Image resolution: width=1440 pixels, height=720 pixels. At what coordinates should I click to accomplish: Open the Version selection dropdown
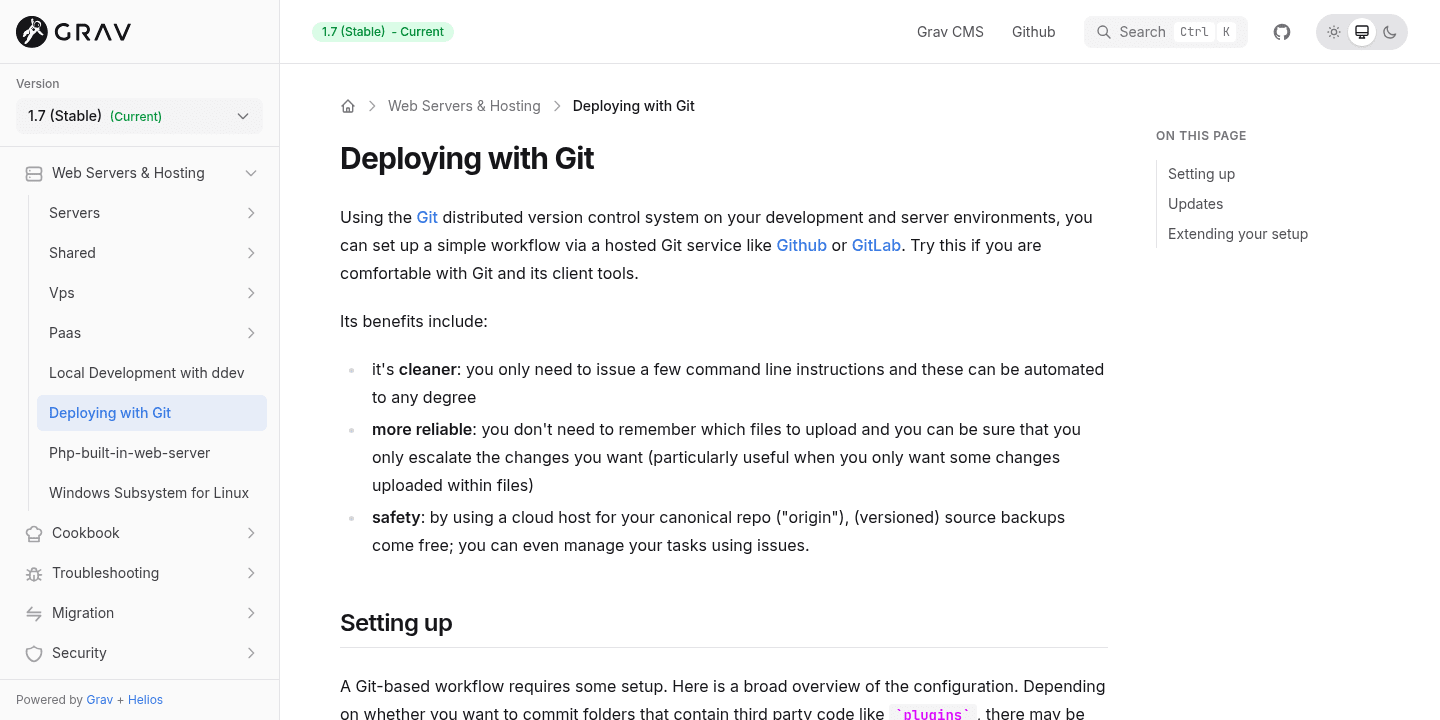tap(139, 116)
